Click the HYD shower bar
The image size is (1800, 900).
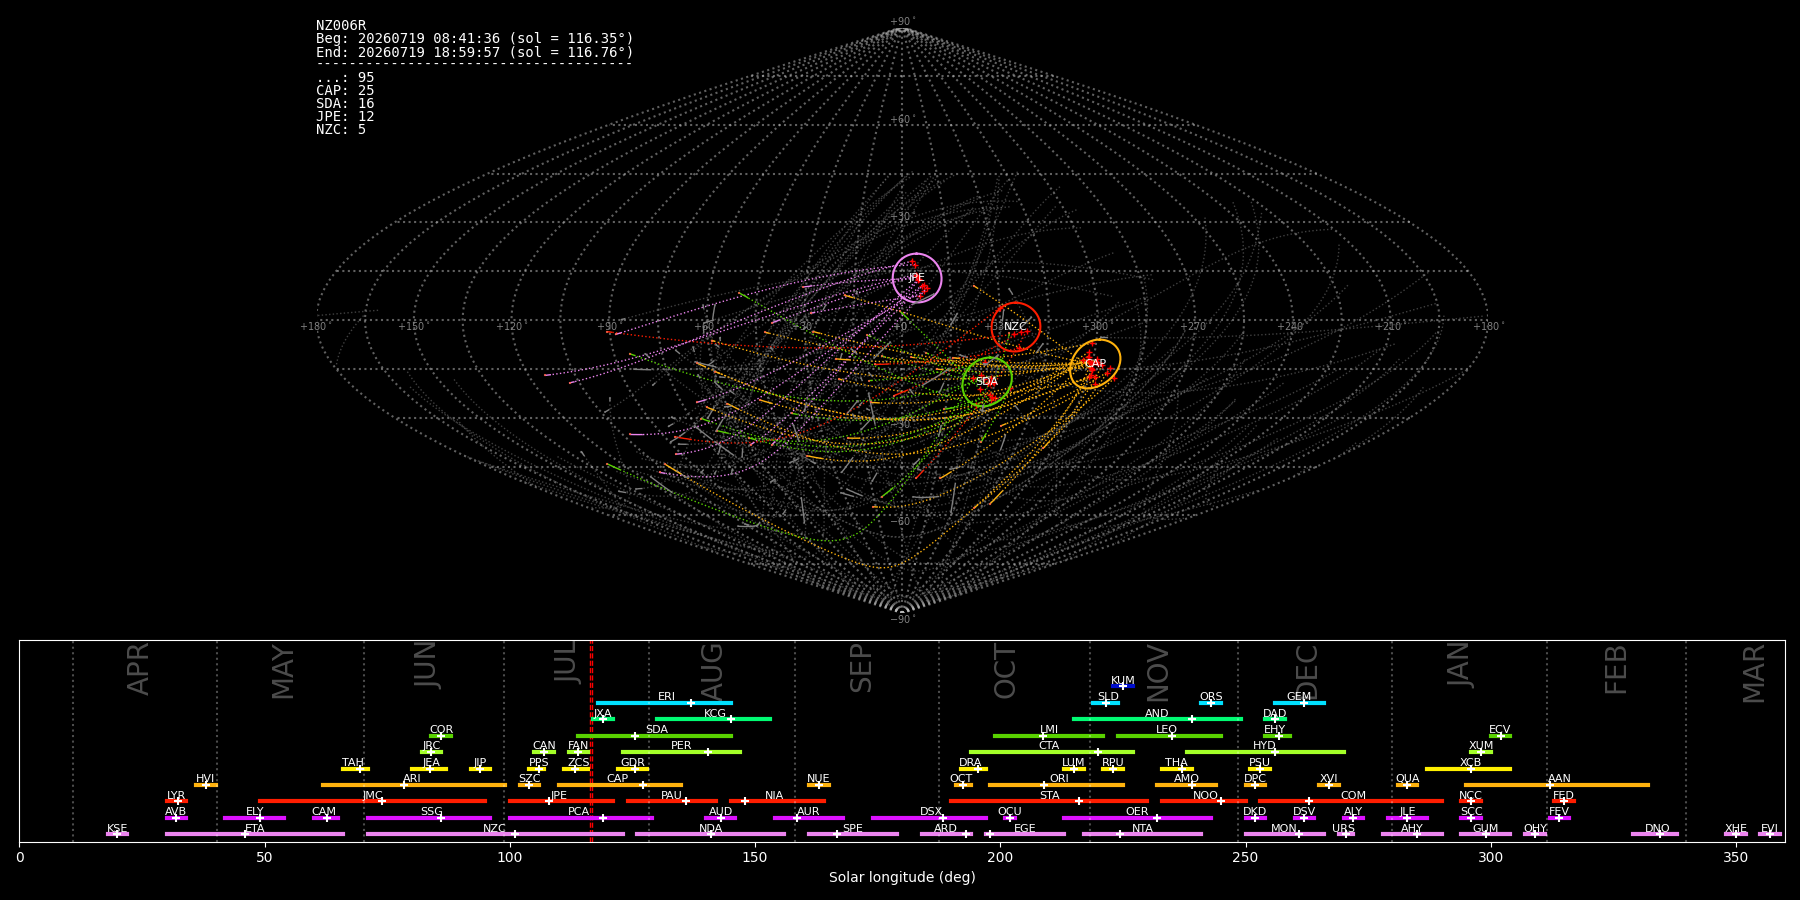coord(1265,752)
